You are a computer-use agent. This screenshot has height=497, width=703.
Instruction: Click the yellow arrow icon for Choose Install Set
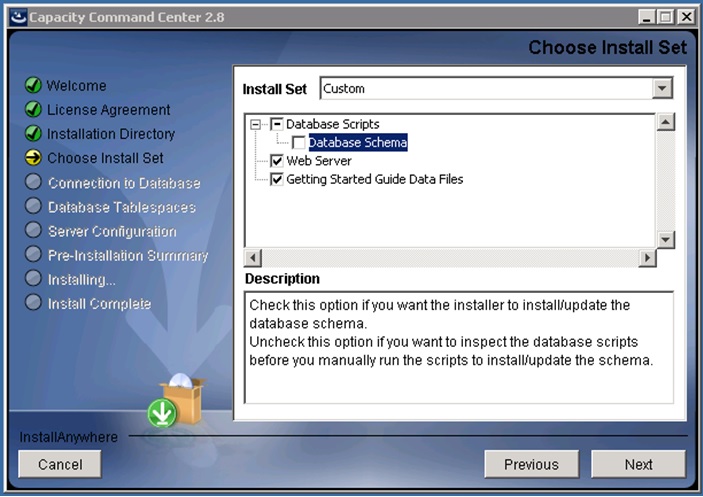tap(33, 157)
